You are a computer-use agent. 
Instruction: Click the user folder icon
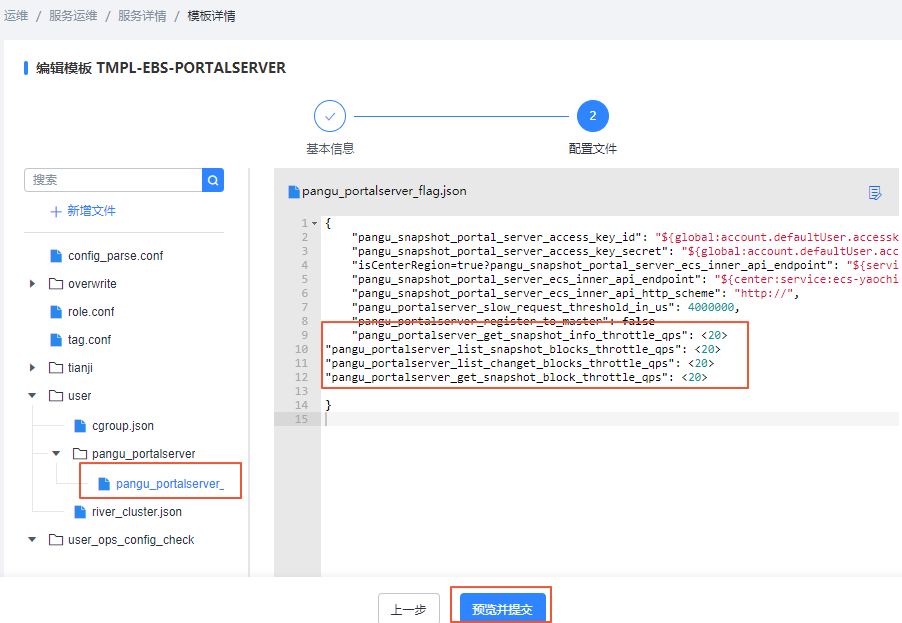[x=53, y=395]
